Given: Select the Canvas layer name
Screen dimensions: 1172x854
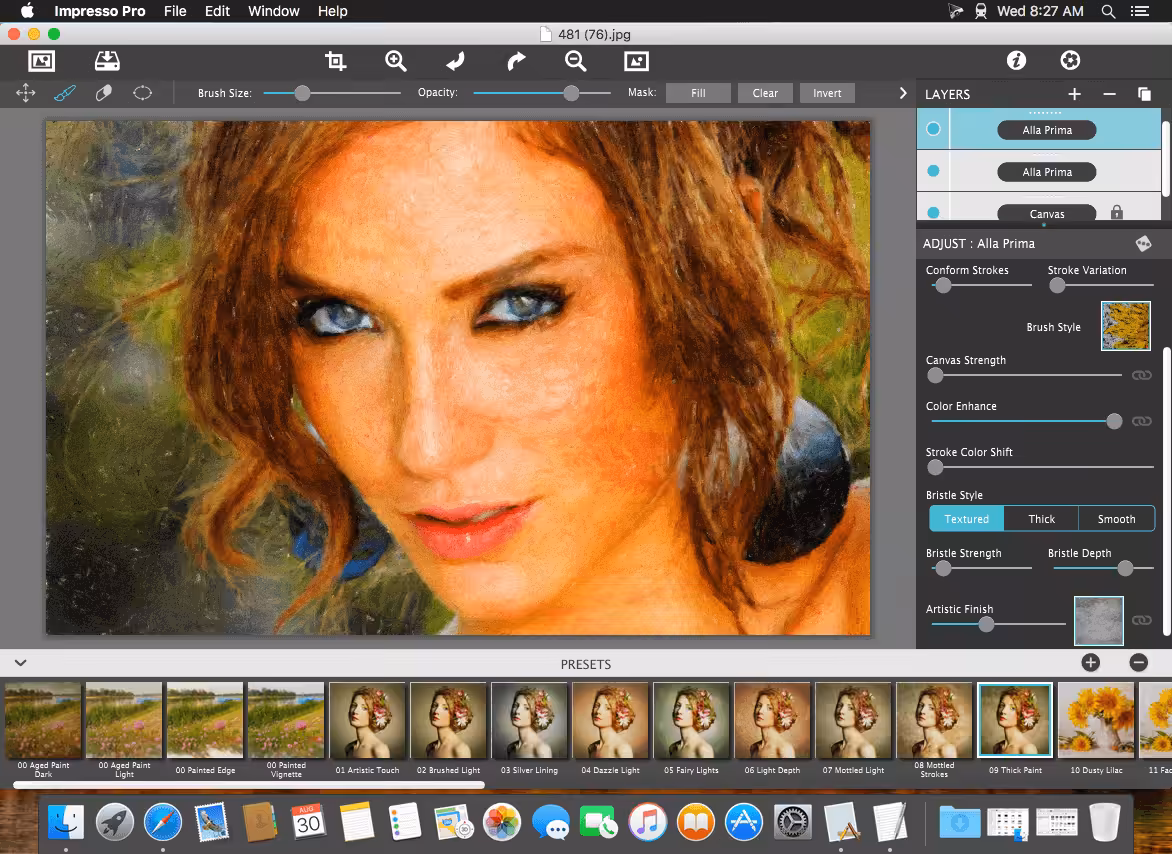Looking at the screenshot, I should point(1047,214).
